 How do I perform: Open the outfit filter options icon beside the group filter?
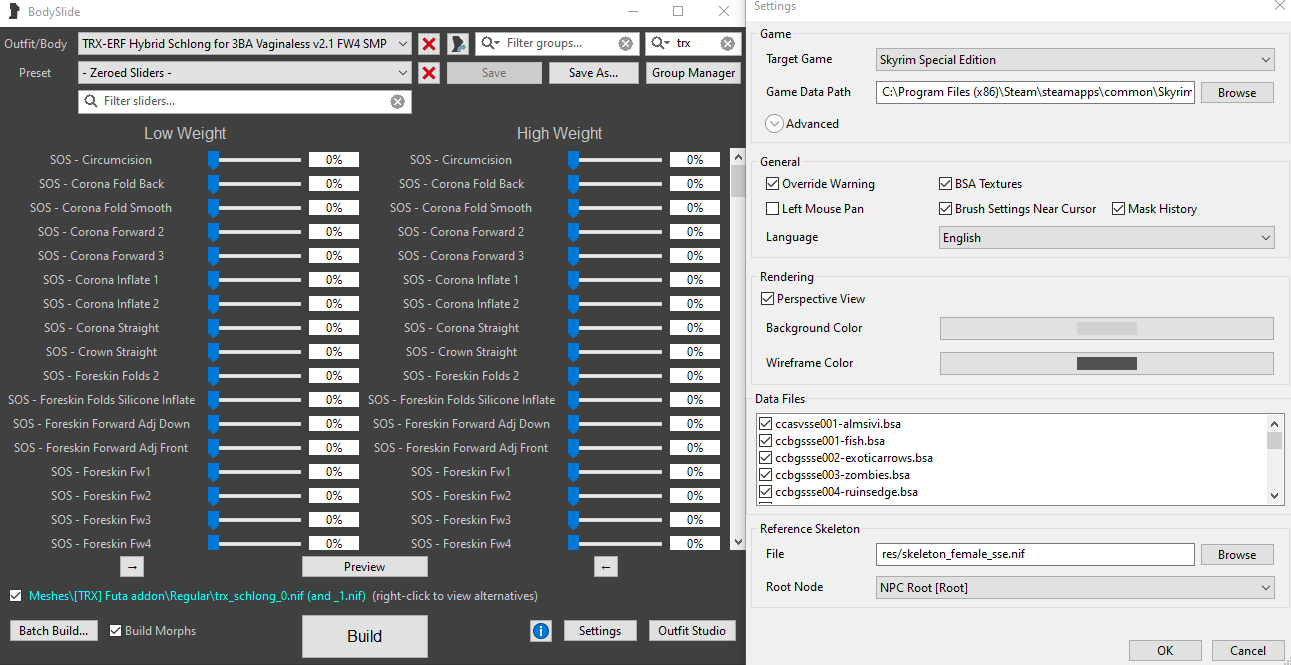click(x=458, y=44)
